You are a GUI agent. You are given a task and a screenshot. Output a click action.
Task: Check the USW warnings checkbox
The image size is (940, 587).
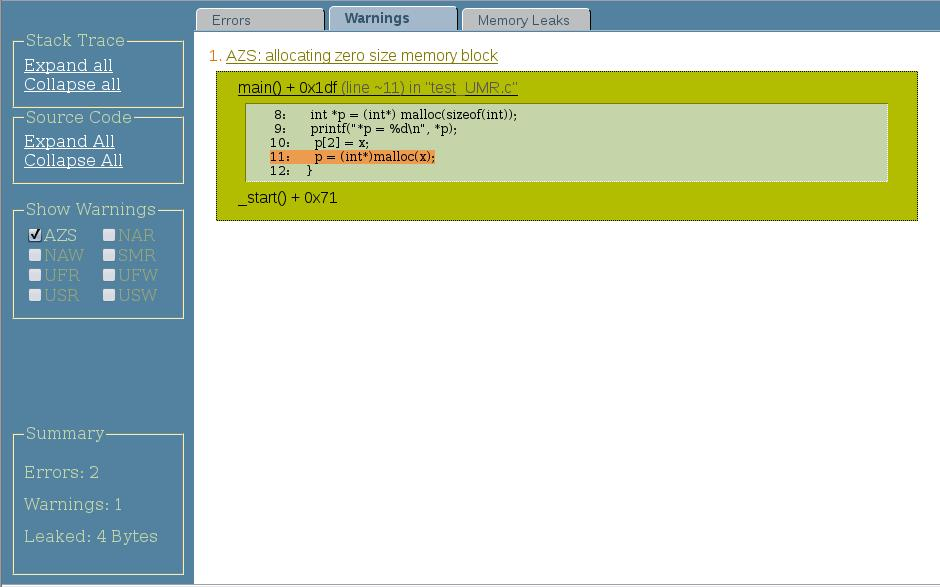(x=109, y=295)
